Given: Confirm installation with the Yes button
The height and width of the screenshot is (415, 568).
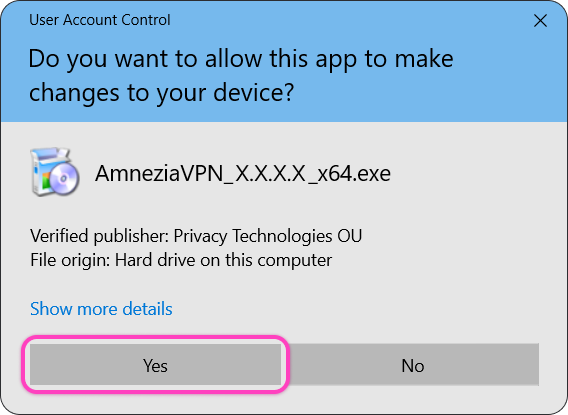Looking at the screenshot, I should (155, 364).
